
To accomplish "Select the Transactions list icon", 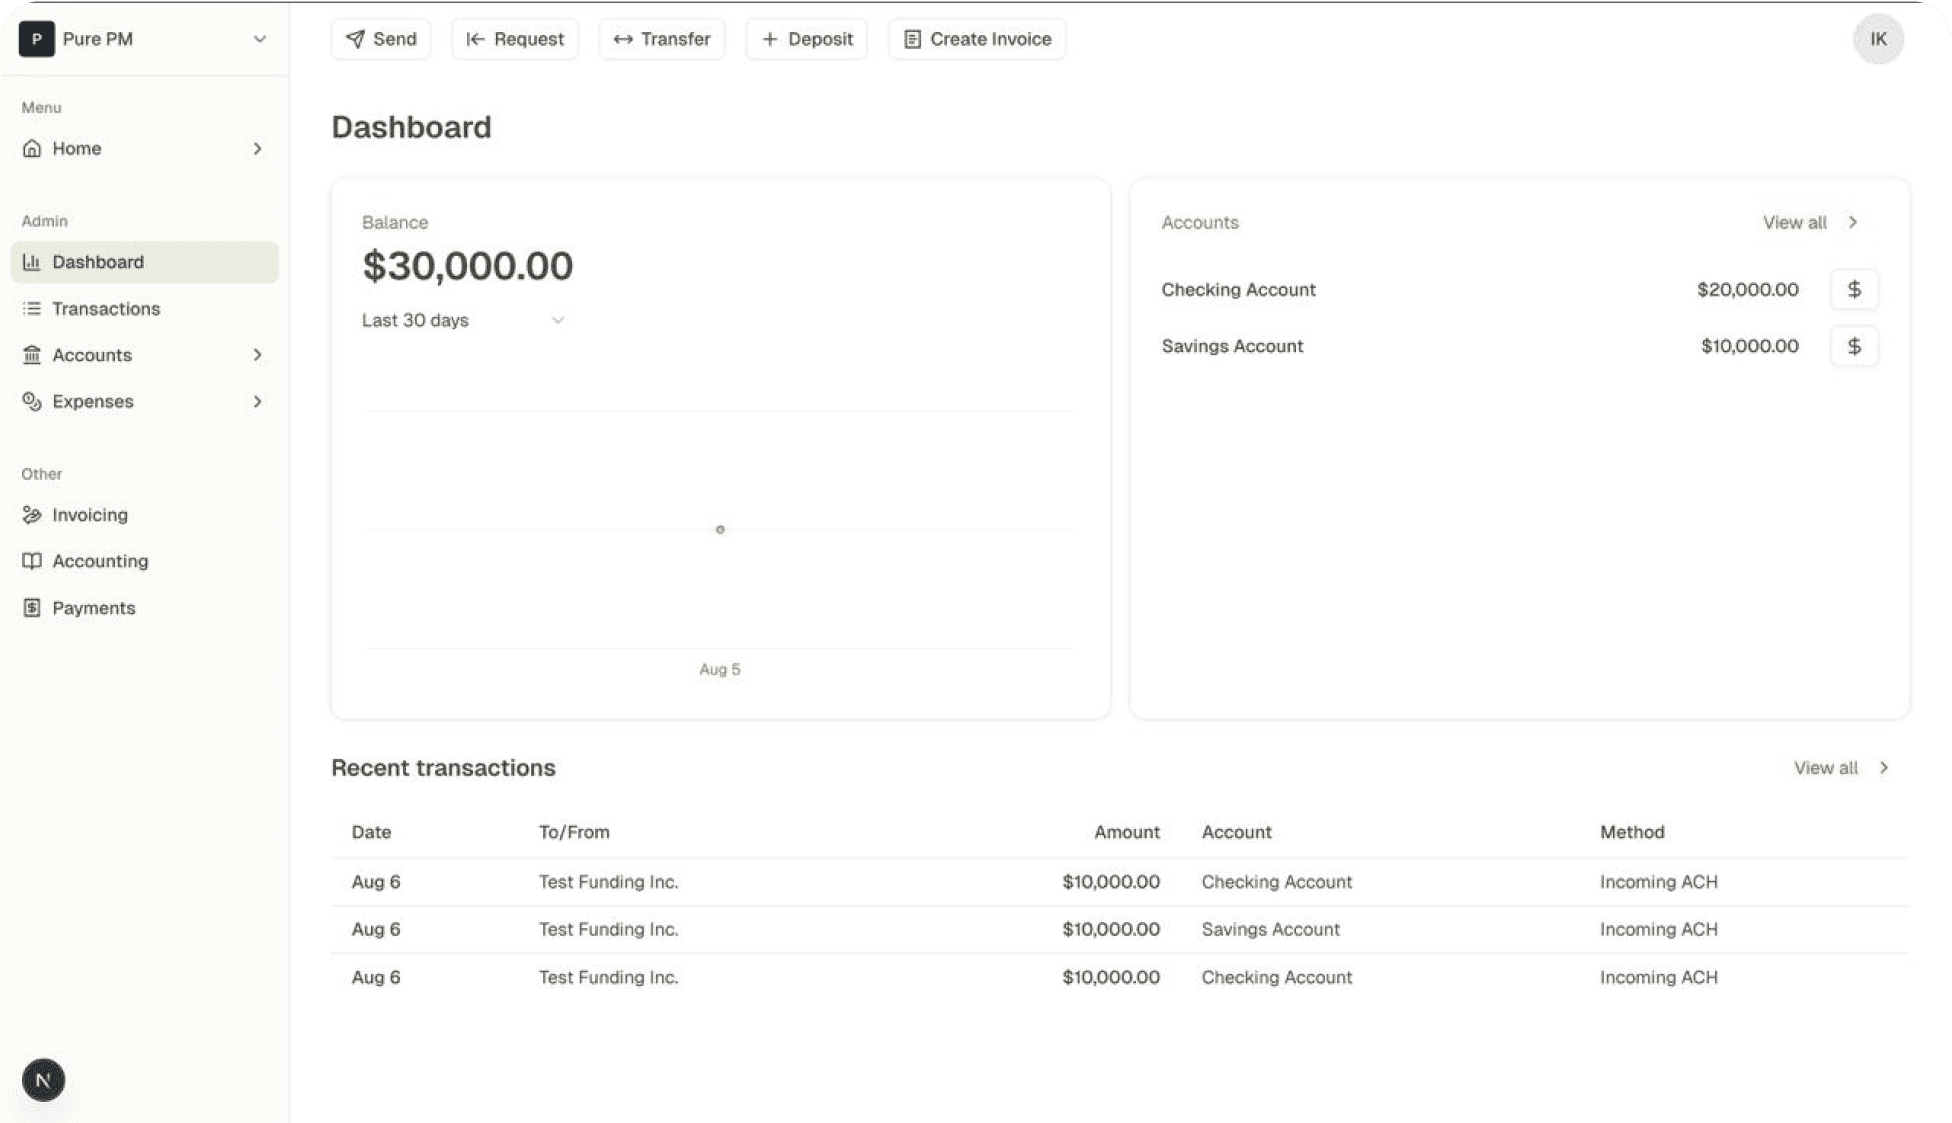I will pos(32,308).
